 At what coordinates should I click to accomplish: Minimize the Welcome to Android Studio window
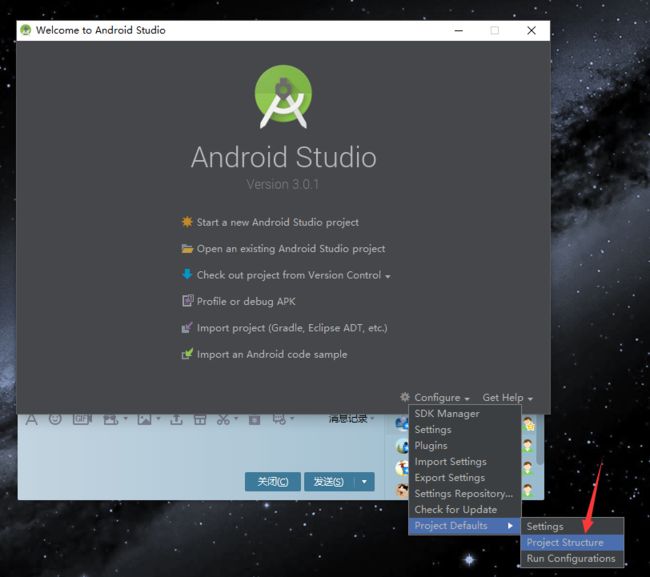tap(458, 30)
